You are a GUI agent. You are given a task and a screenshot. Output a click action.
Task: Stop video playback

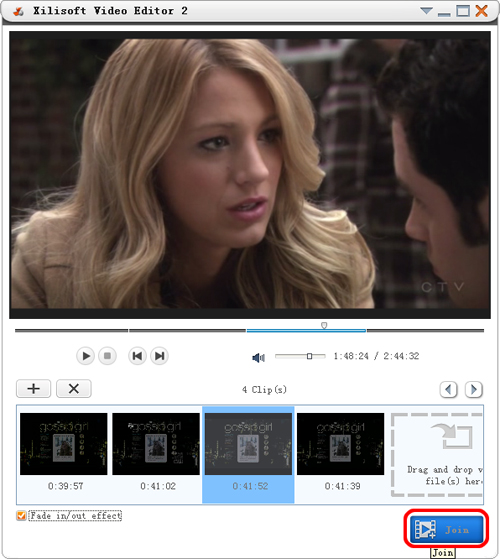click(107, 356)
